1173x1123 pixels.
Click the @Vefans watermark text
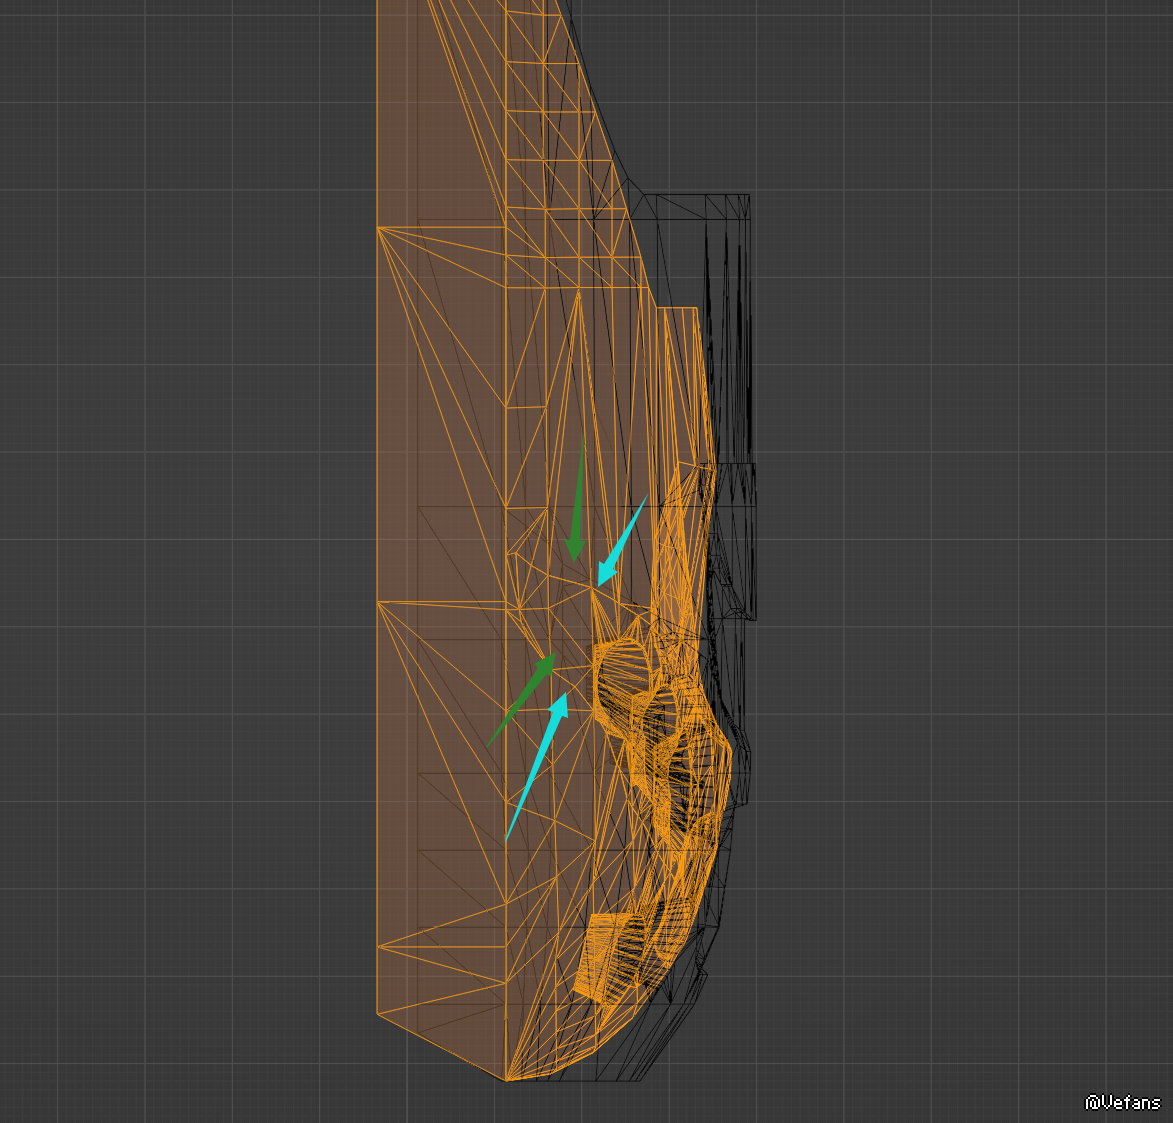[x=1123, y=1102]
